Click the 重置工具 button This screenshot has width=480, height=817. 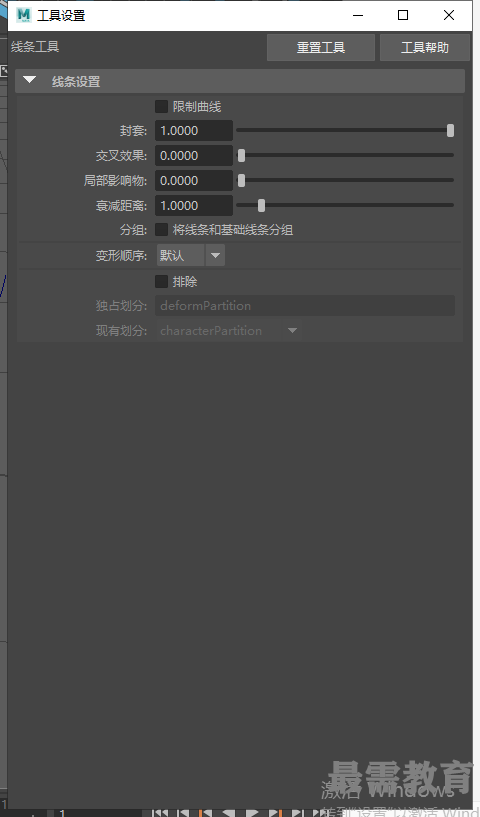321,47
